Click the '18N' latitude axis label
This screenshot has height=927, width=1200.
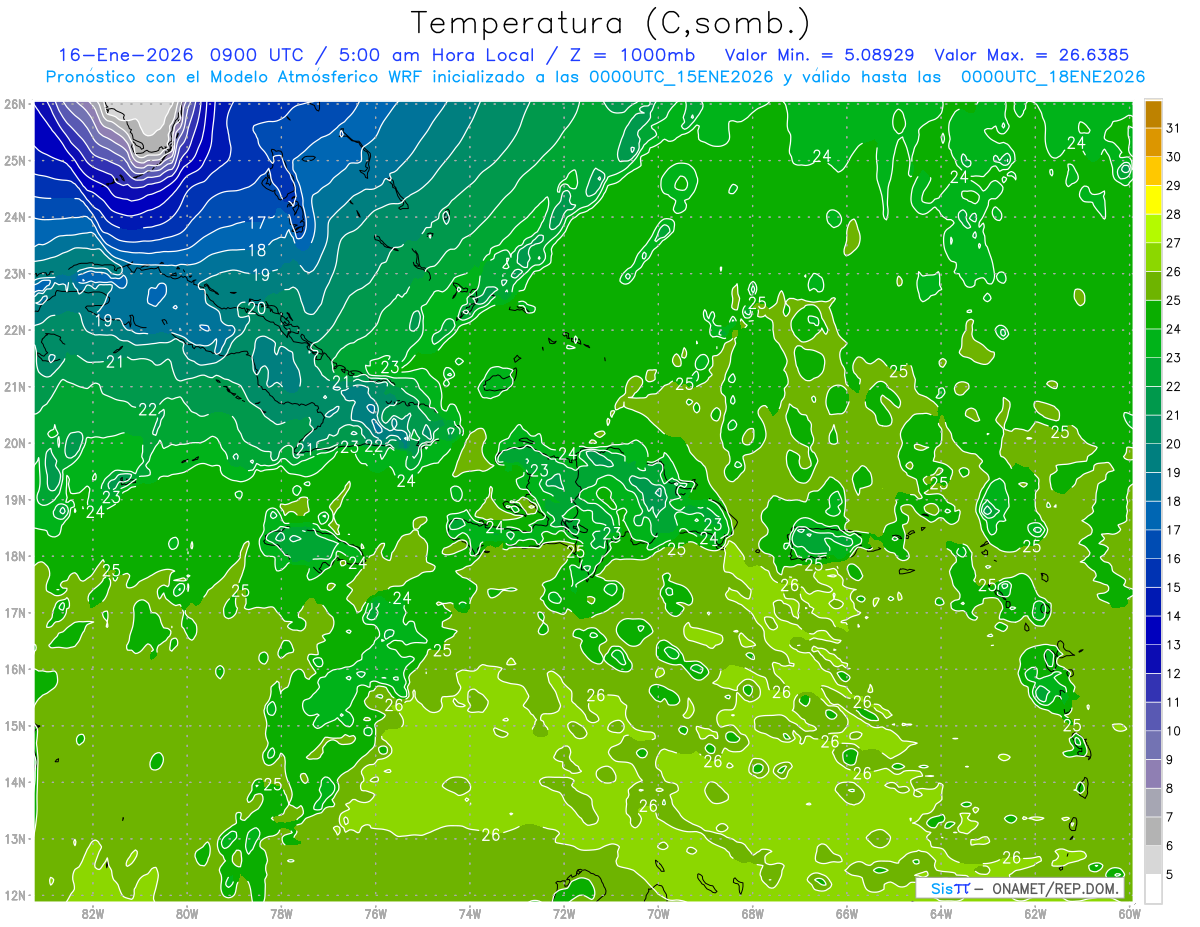pos(14,556)
